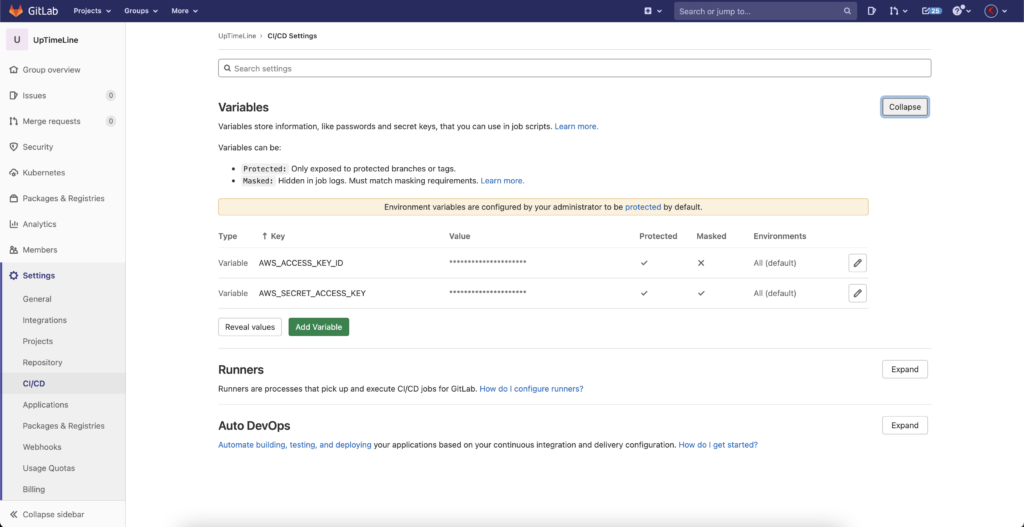Open Learn more link for masking requirements

tap(502, 181)
